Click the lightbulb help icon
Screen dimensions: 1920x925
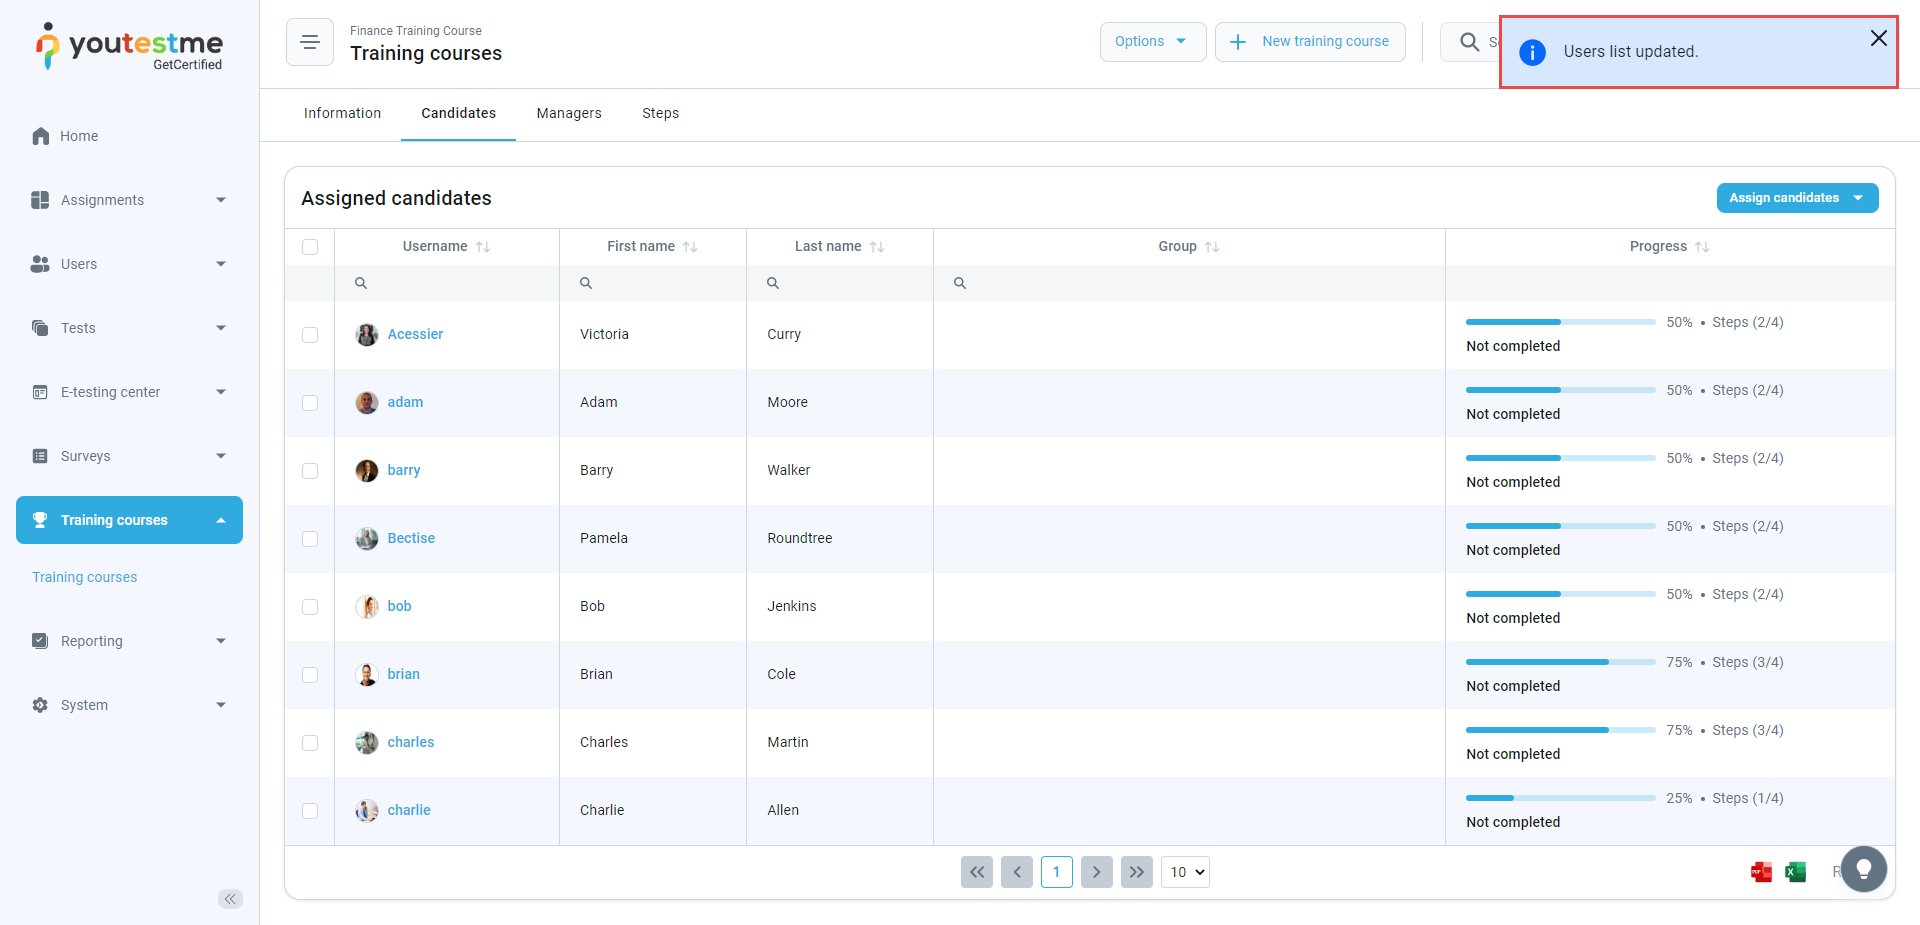(1863, 869)
